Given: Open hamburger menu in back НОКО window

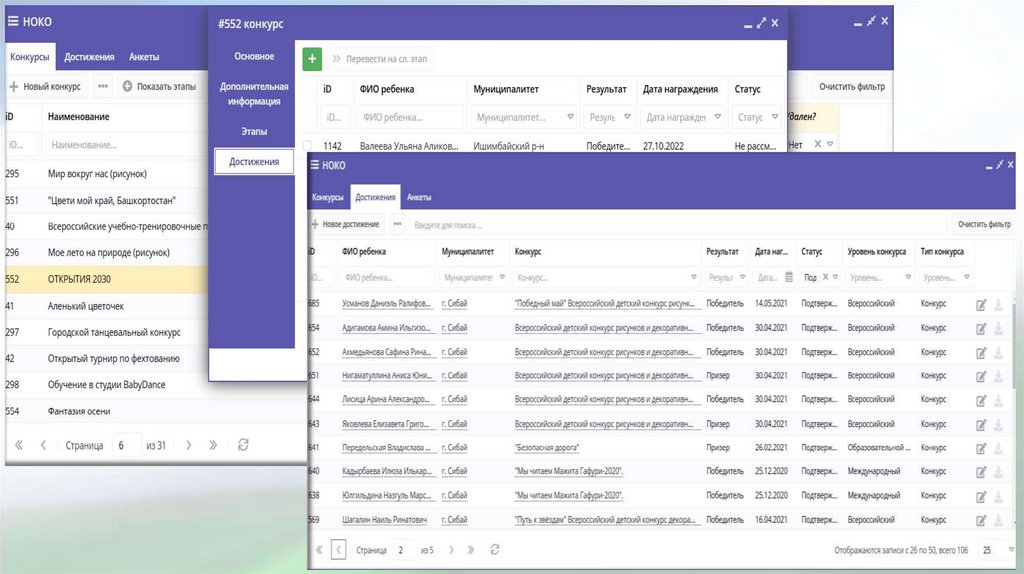Looking at the screenshot, I should [x=13, y=22].
